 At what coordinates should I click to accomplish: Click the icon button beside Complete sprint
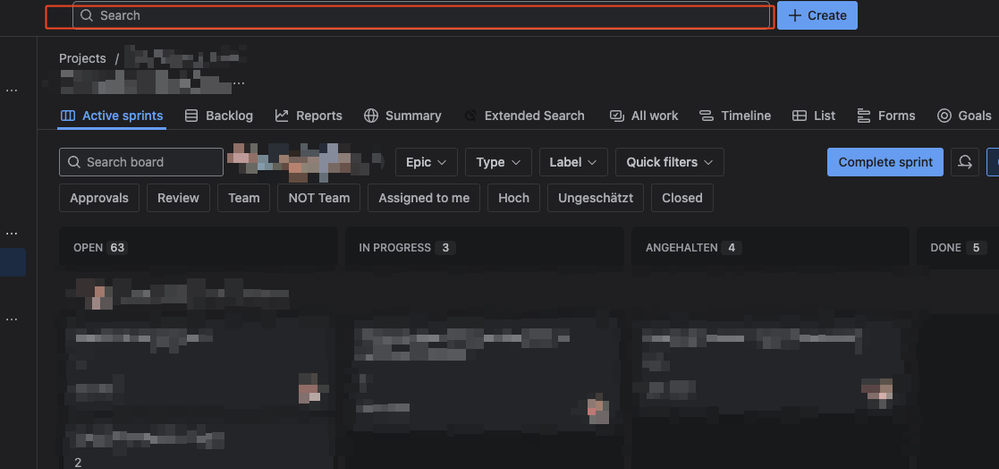pos(965,162)
